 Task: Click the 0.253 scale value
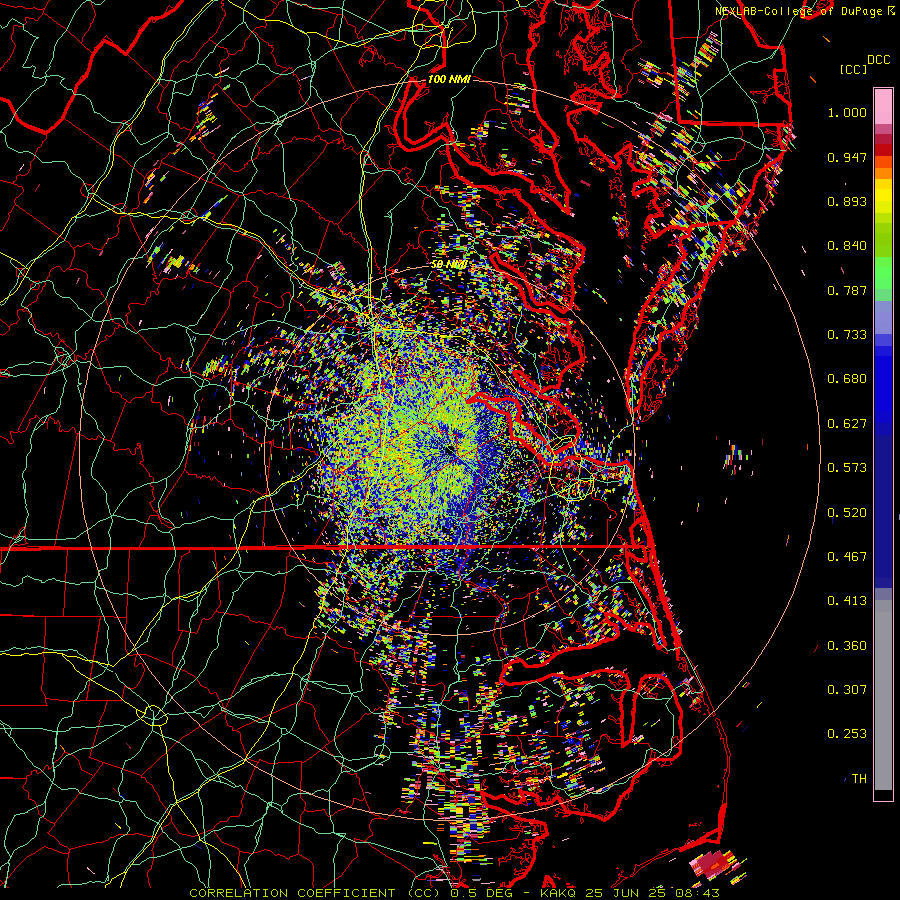[x=847, y=734]
